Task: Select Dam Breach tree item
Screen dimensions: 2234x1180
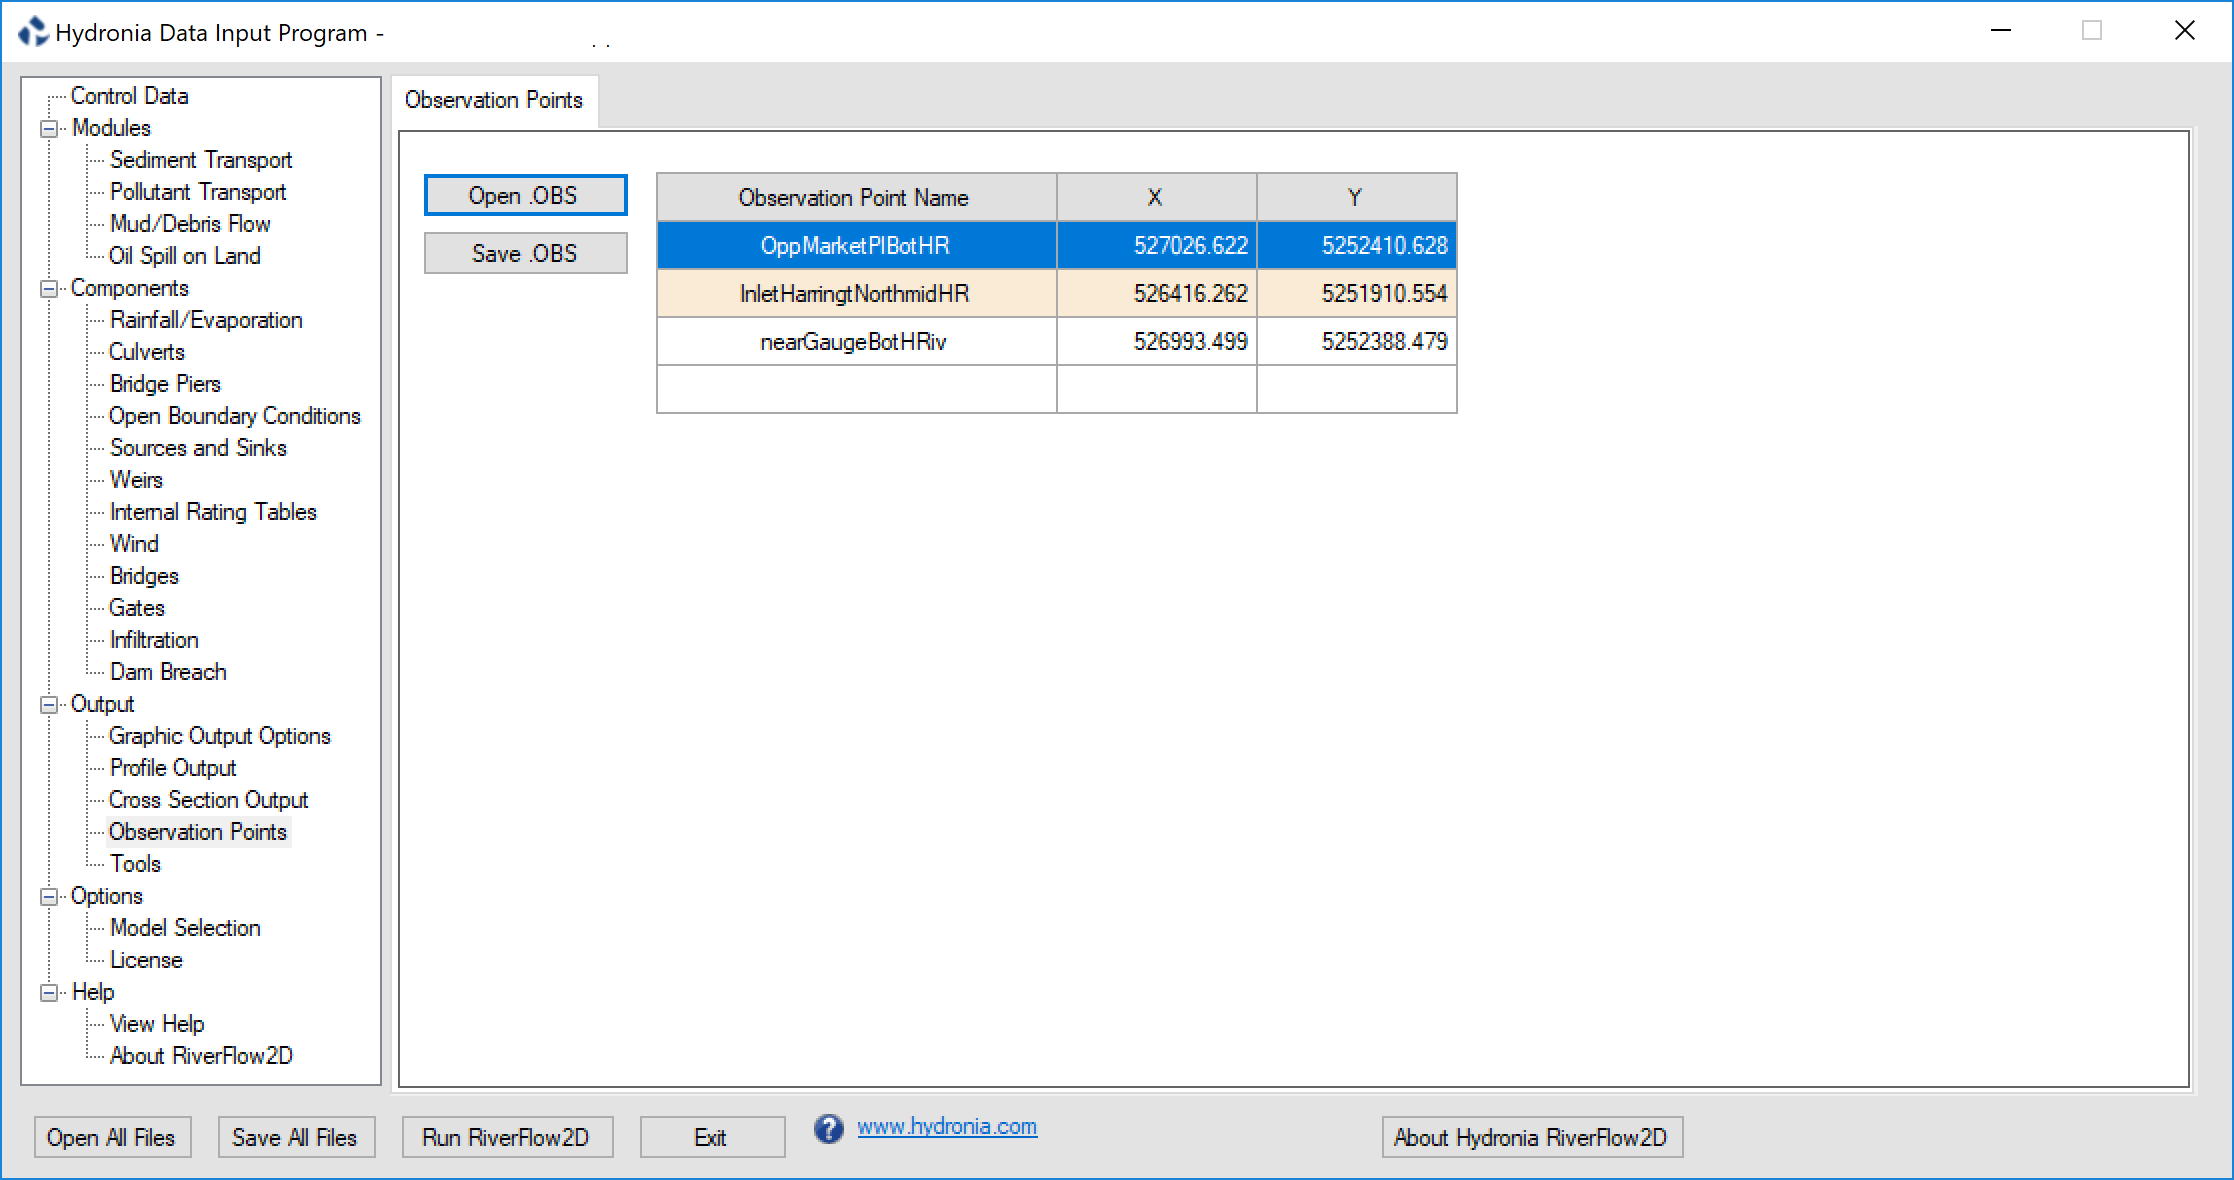Action: [x=168, y=672]
